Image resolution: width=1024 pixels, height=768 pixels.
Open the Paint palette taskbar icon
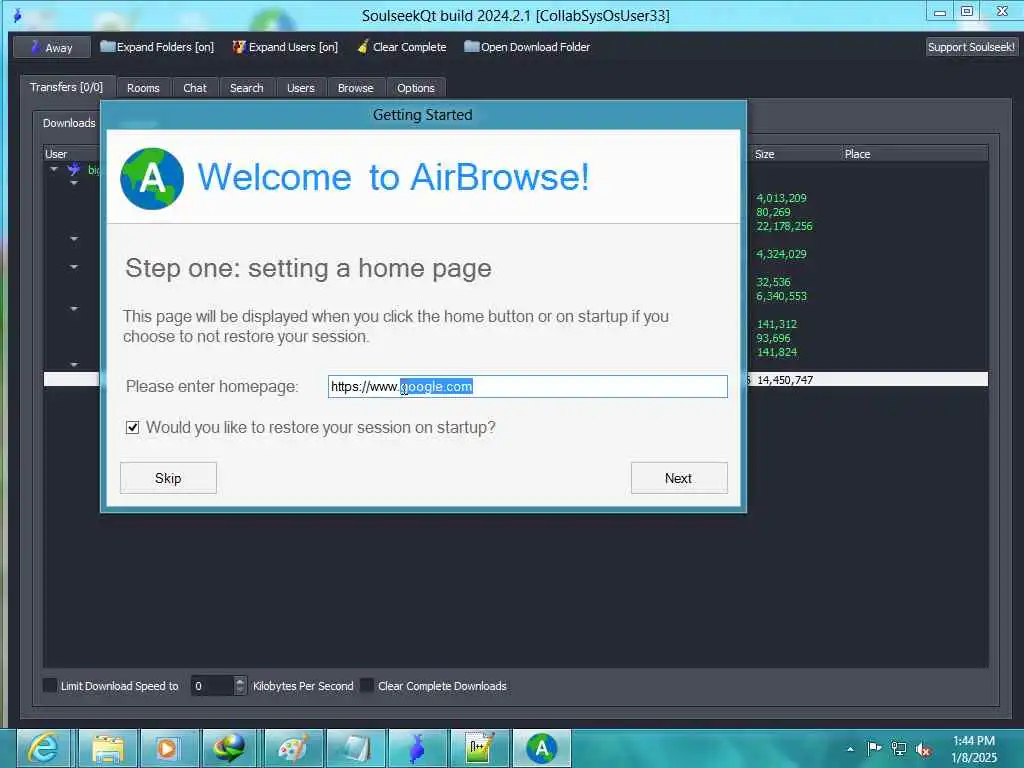(293, 748)
